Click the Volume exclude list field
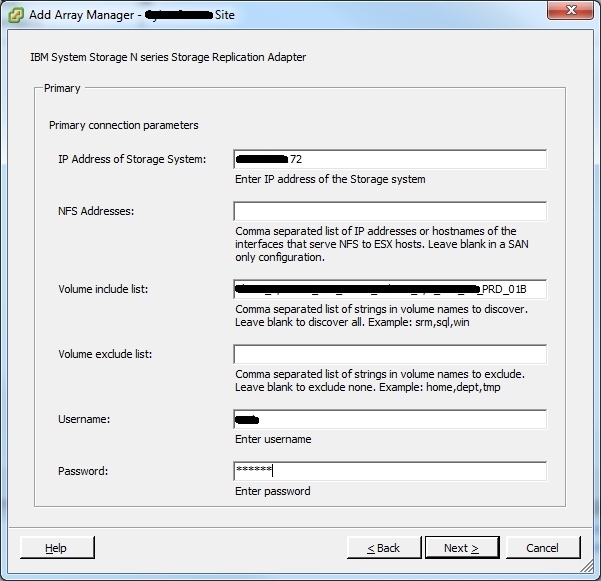 click(390, 354)
